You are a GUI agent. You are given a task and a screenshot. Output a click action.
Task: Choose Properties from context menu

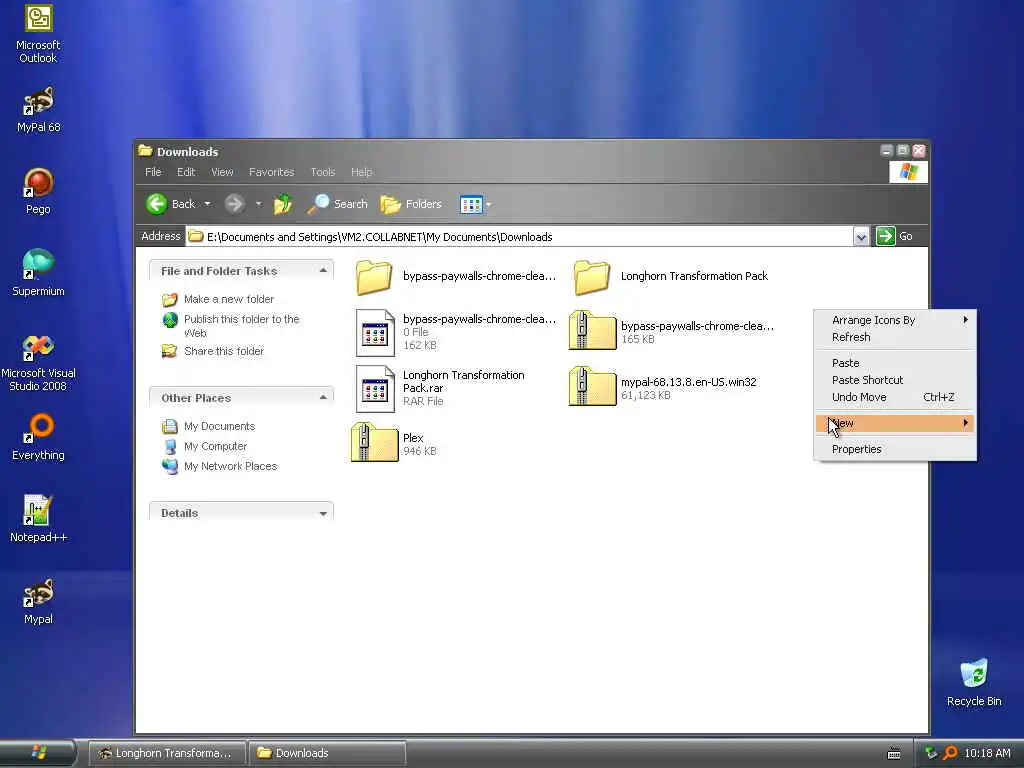pos(895,449)
